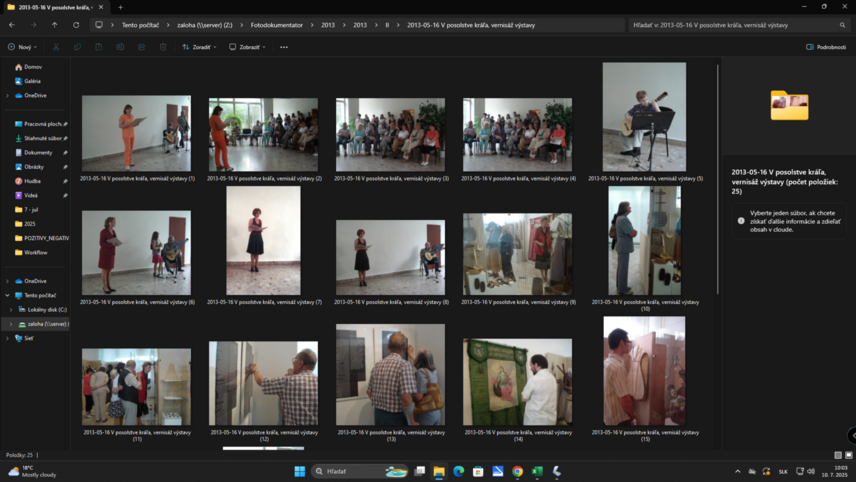The width and height of the screenshot is (856, 482).
Task: Launch Microsoft Edge from taskbar
Action: tap(459, 471)
